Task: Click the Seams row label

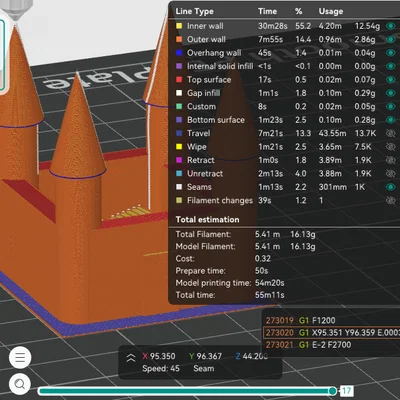Action: [x=199, y=187]
